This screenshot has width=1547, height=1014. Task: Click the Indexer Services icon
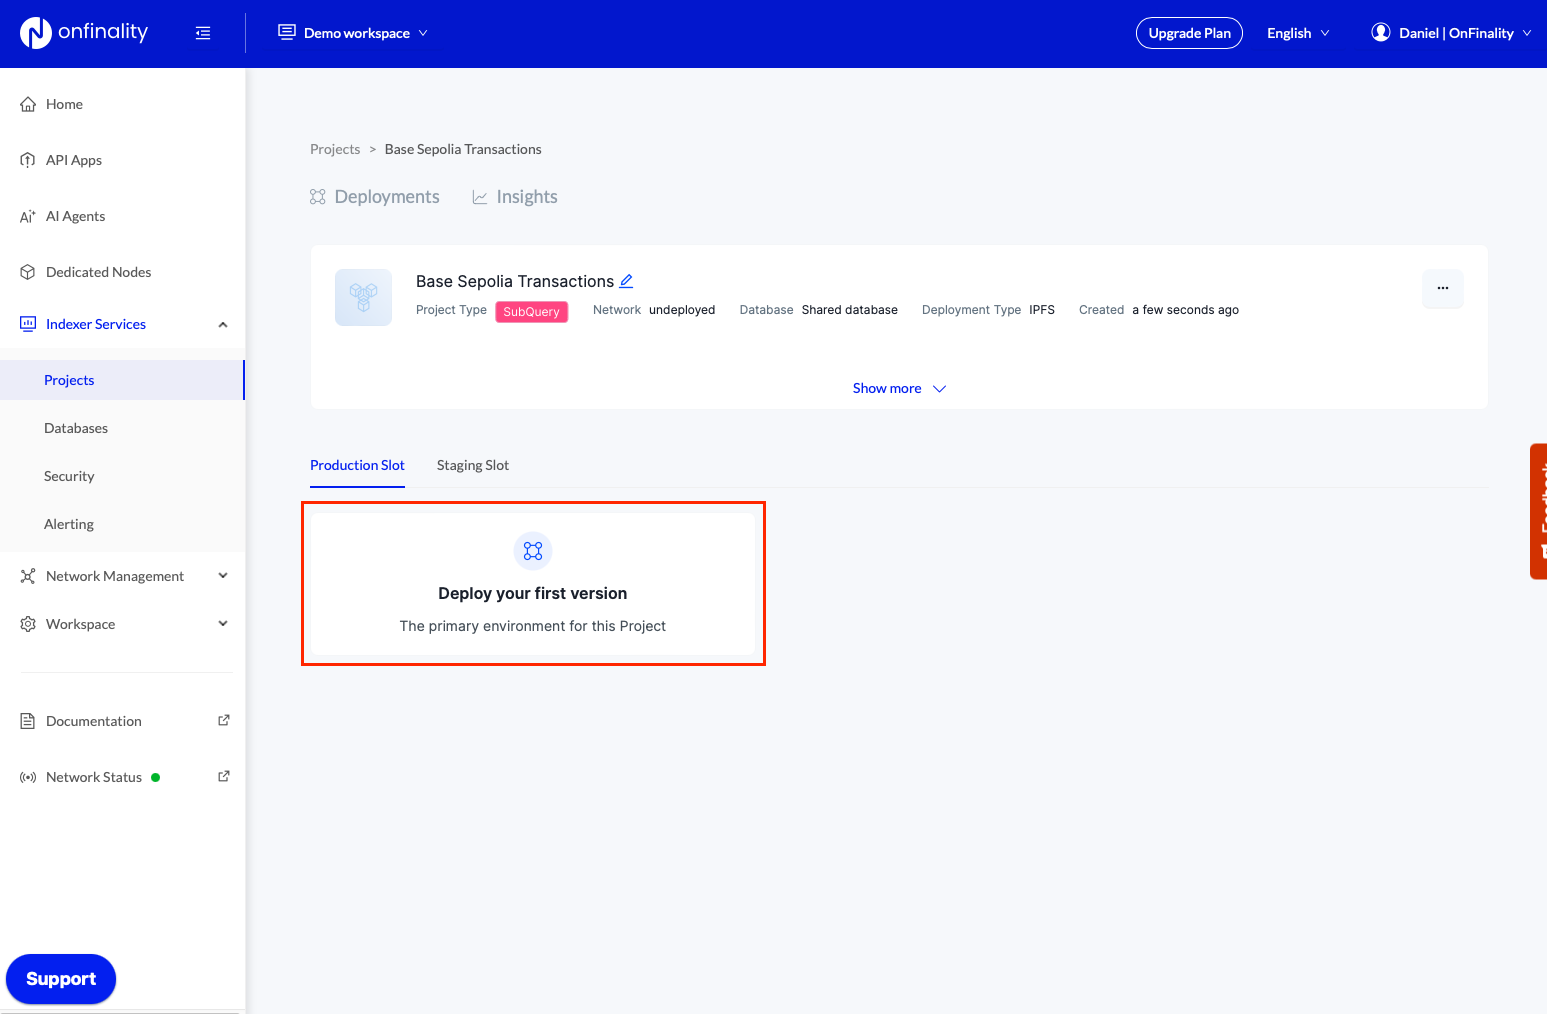pos(27,323)
